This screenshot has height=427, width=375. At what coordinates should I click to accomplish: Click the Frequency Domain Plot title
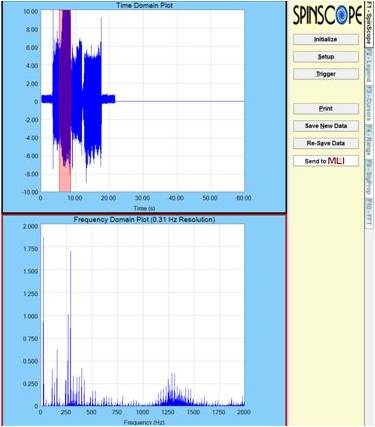click(144, 220)
